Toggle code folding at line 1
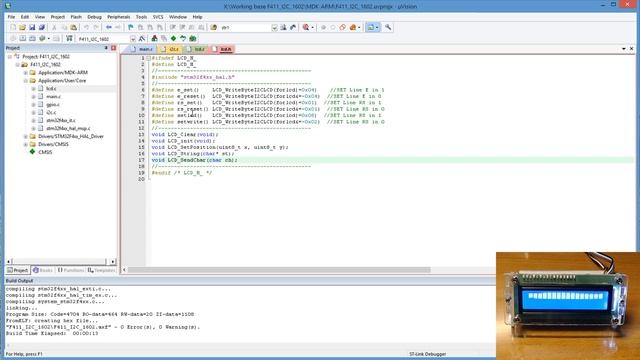 148,58
